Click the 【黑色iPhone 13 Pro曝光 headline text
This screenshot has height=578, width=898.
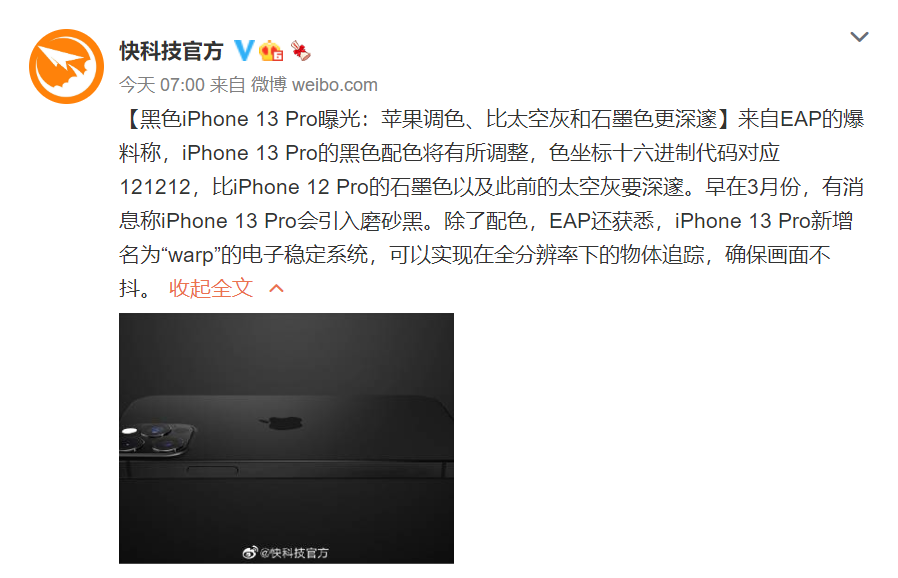(x=243, y=119)
